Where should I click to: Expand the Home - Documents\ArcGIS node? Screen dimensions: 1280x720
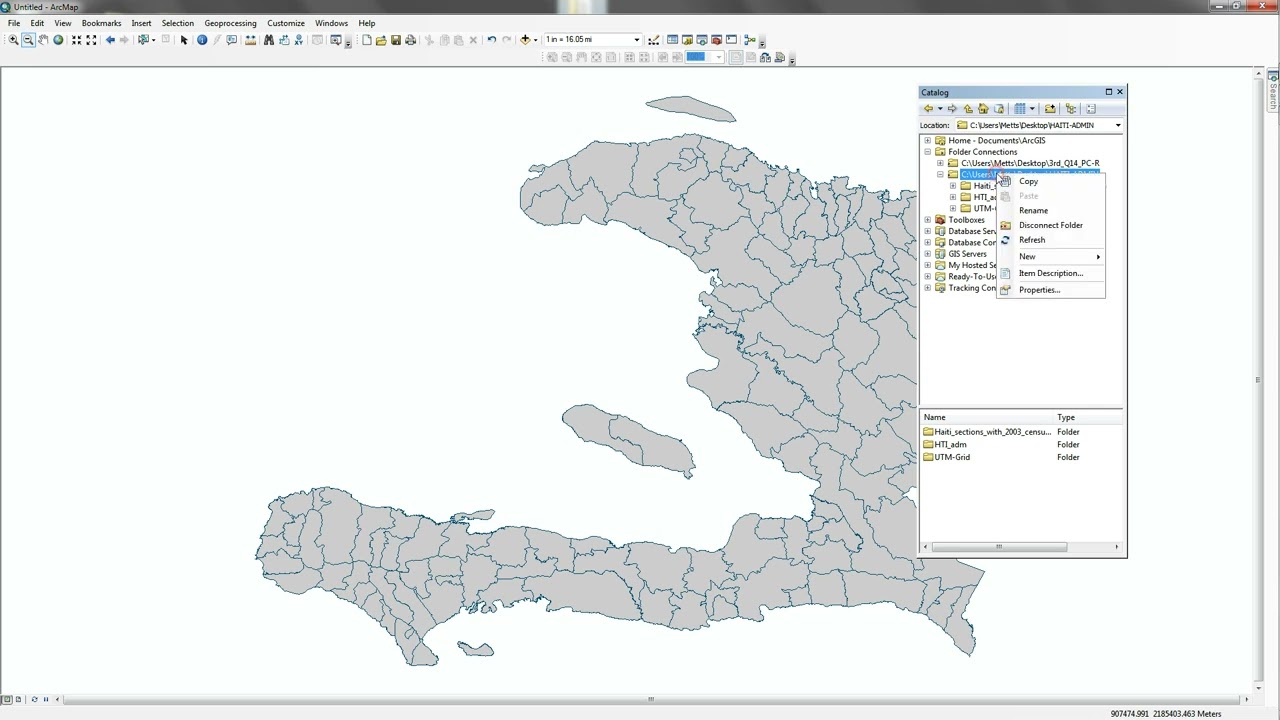[x=927, y=141]
